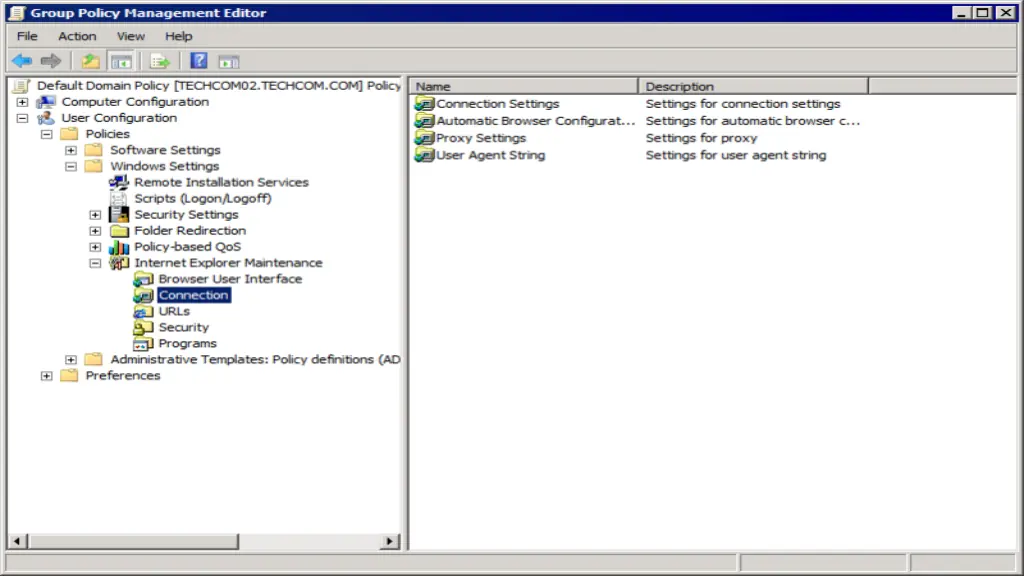The width and height of the screenshot is (1024, 576).
Task: Click the Policy-based QoS chart icon
Action: tap(119, 247)
